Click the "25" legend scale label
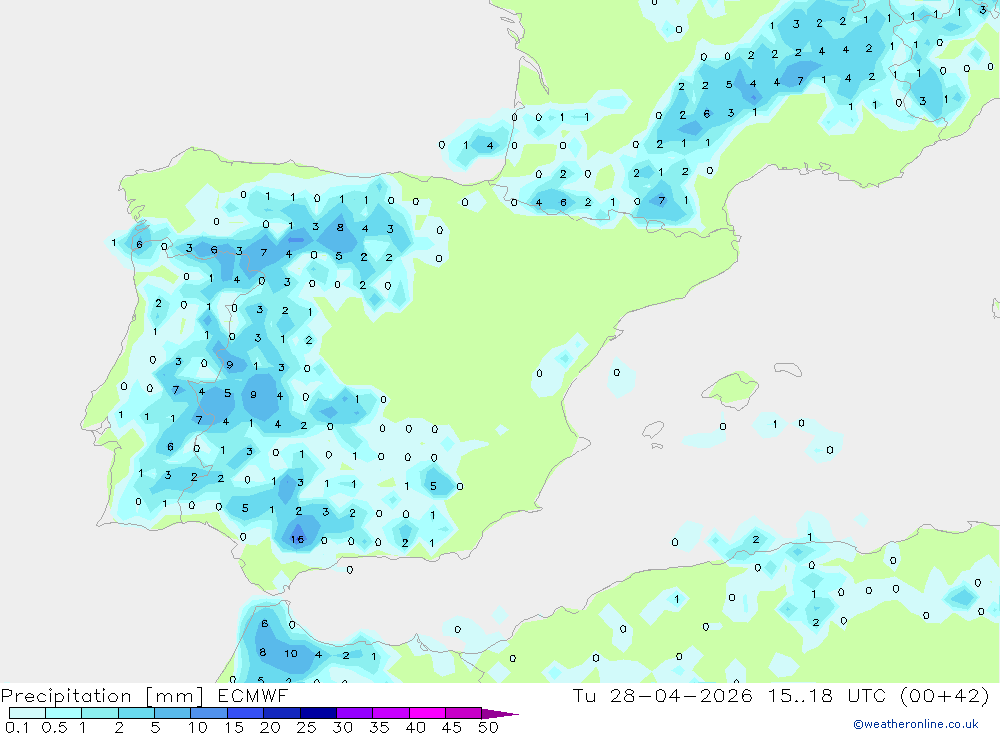The height and width of the screenshot is (733, 1000). (x=306, y=727)
